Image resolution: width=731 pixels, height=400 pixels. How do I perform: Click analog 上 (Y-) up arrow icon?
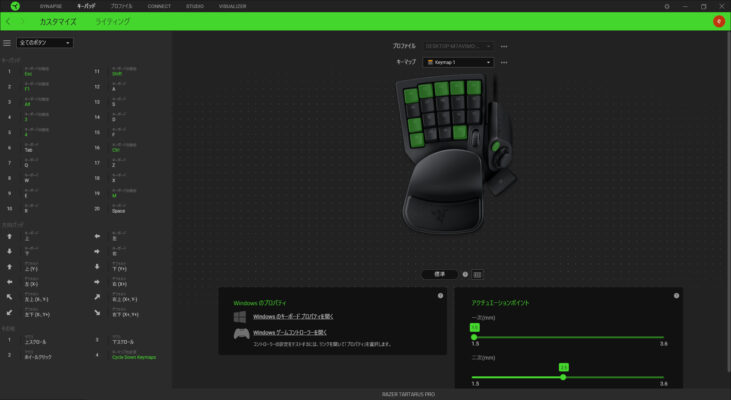click(9, 267)
